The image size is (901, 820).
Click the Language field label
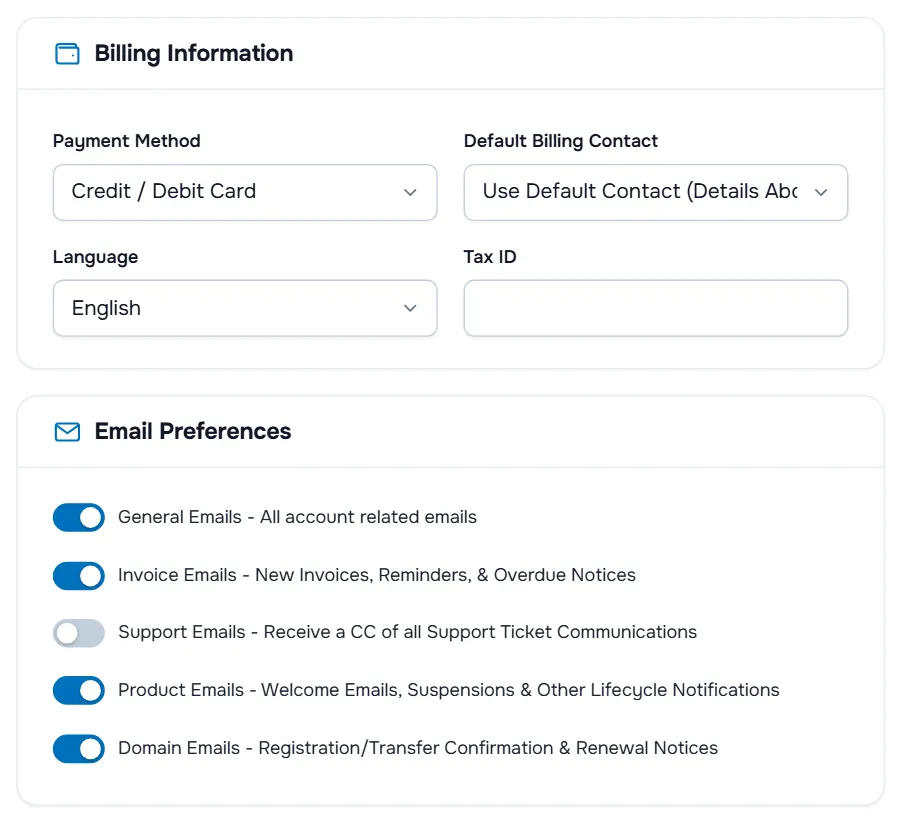click(x=95, y=257)
